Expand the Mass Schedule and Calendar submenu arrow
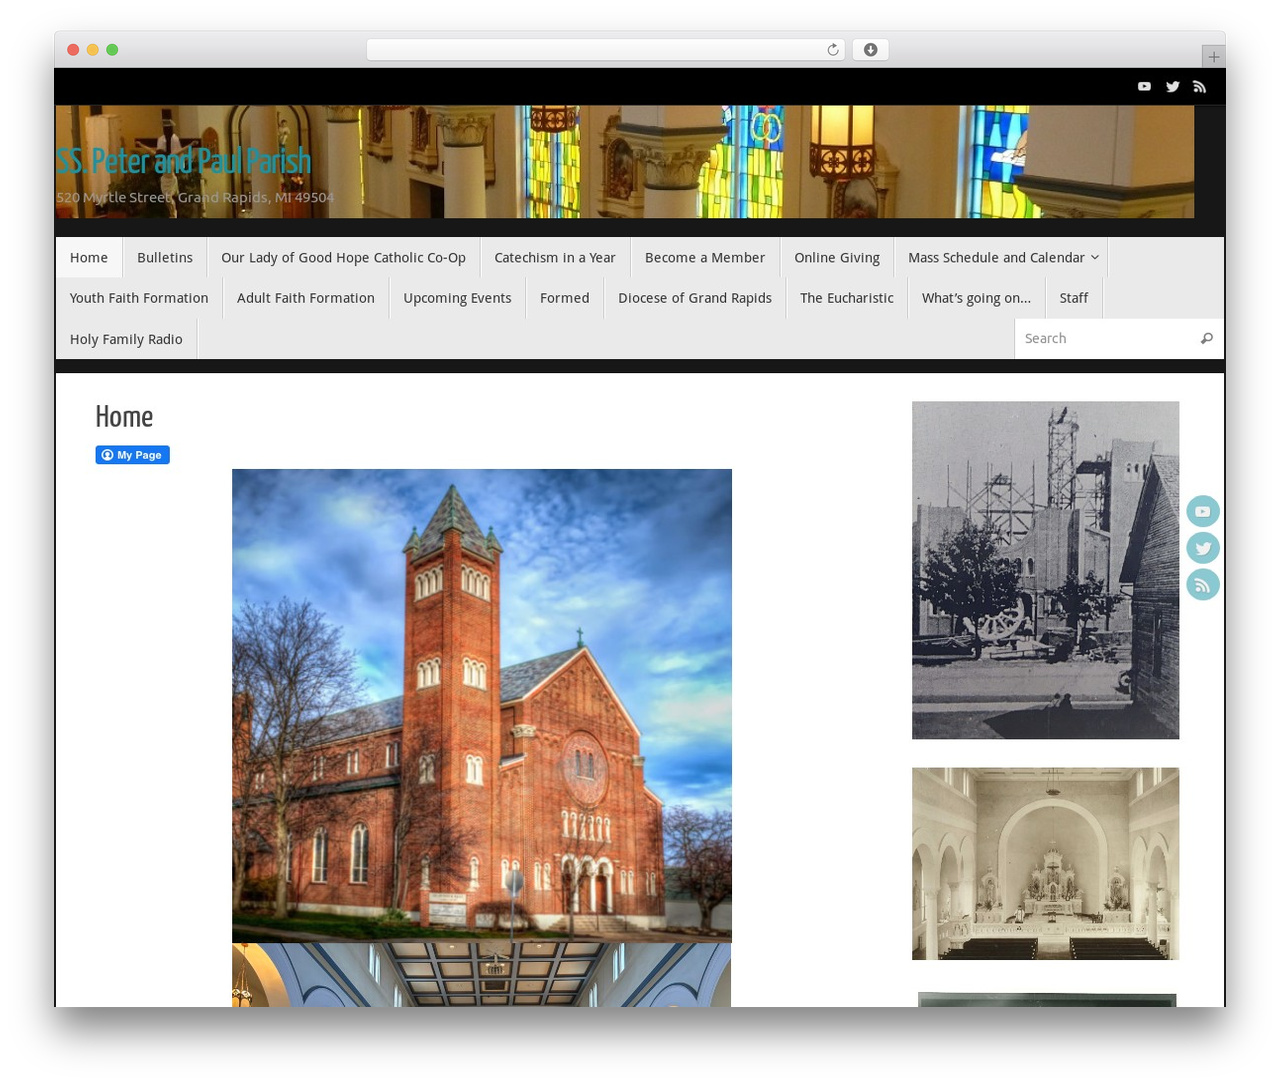 click(1095, 258)
